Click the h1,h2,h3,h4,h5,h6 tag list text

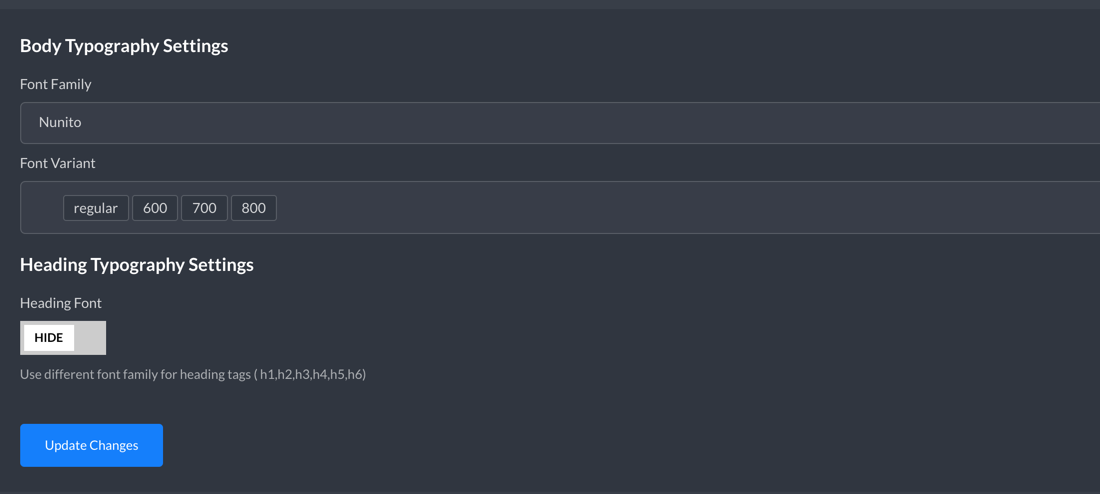point(312,374)
